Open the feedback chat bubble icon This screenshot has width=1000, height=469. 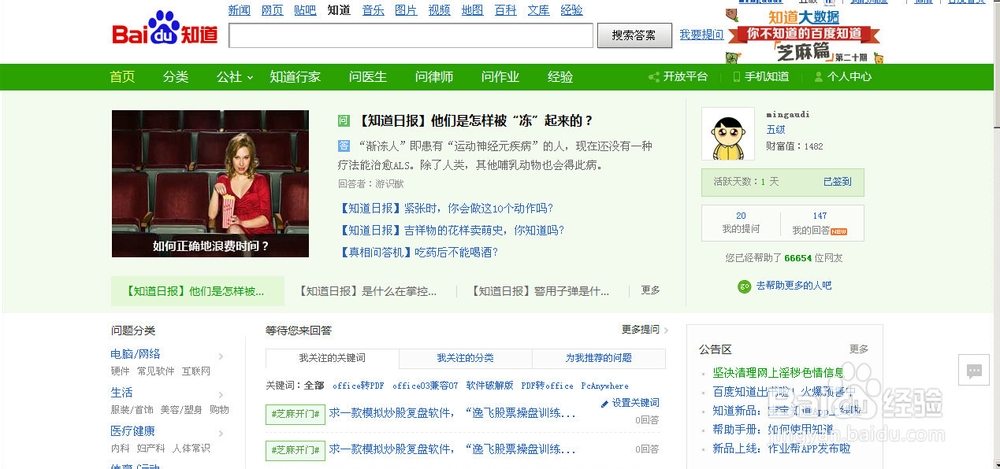973,370
